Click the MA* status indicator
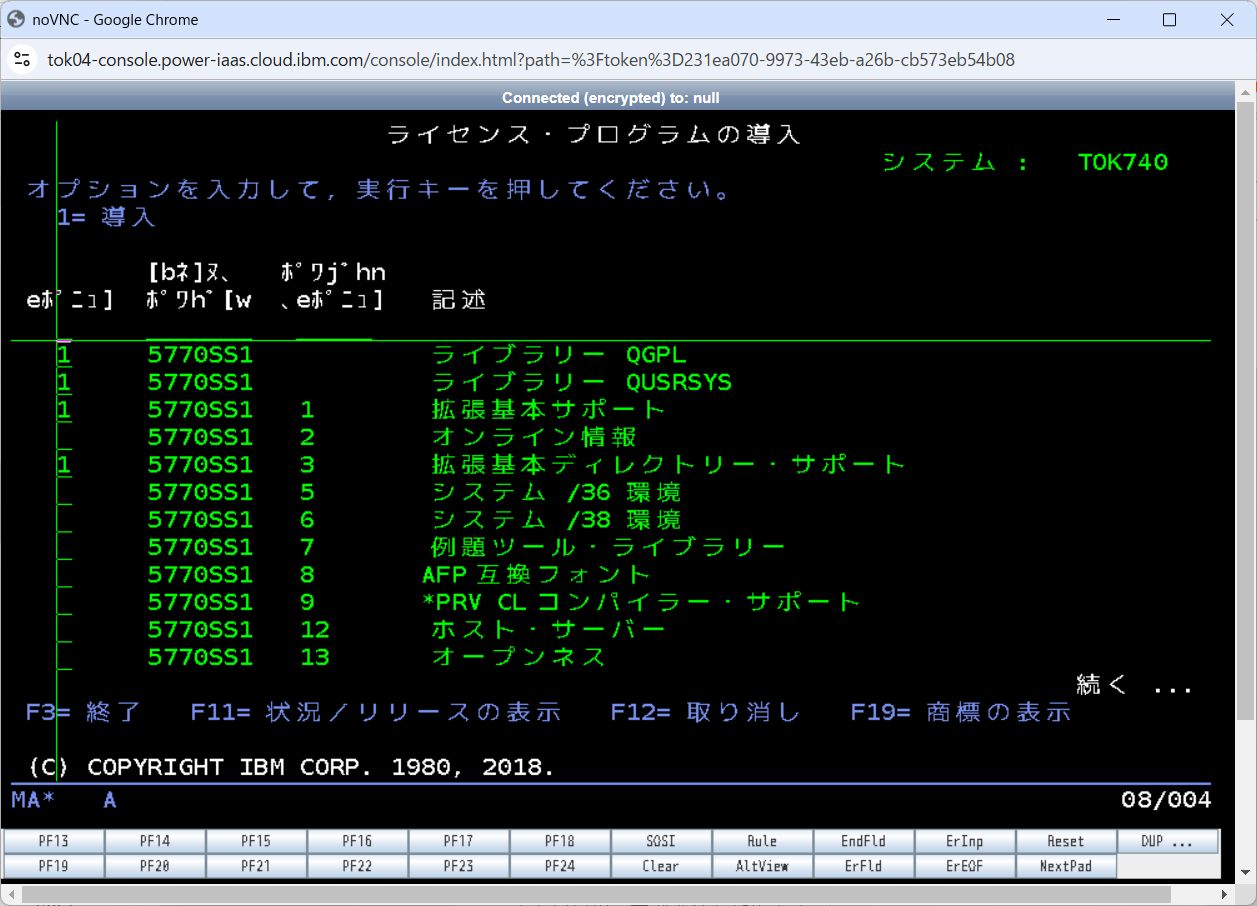The image size is (1257, 906). [x=33, y=800]
